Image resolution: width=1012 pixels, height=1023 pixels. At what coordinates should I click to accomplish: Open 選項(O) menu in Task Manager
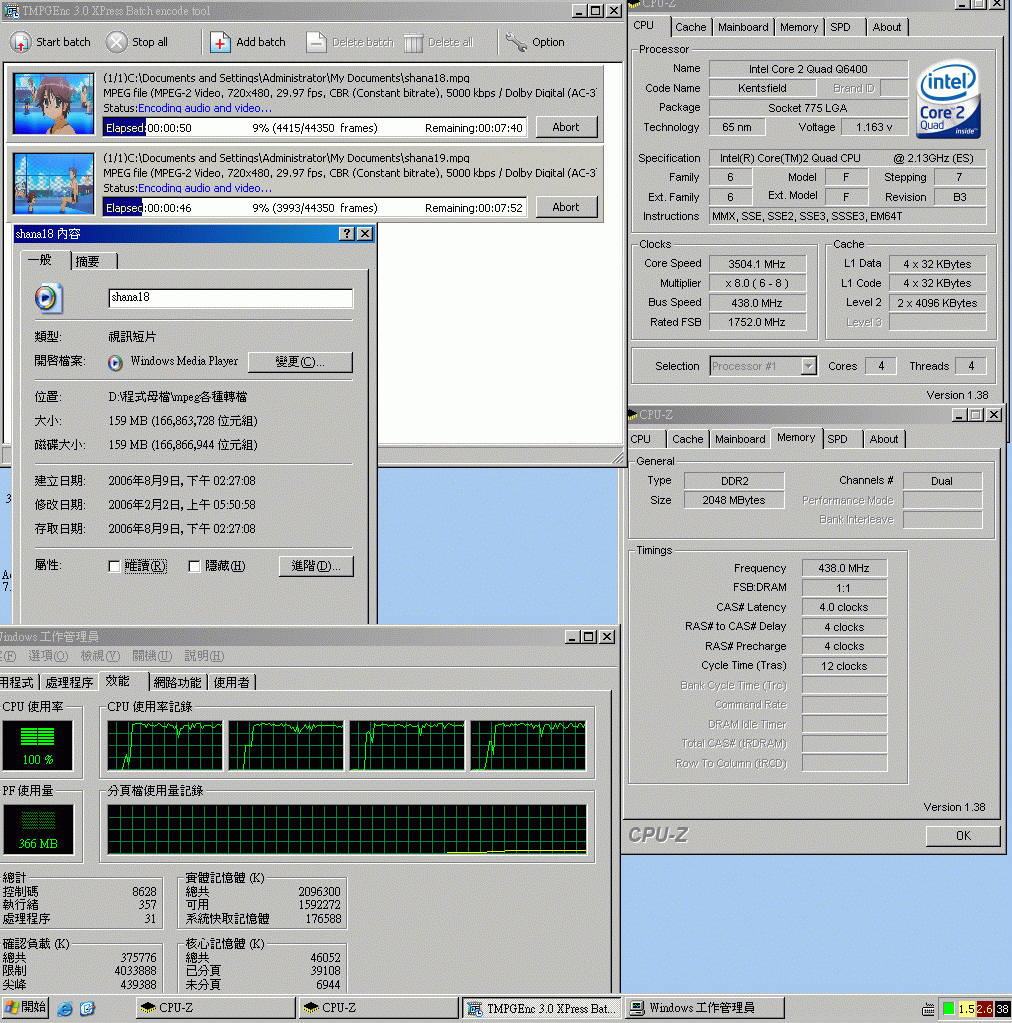pos(48,656)
